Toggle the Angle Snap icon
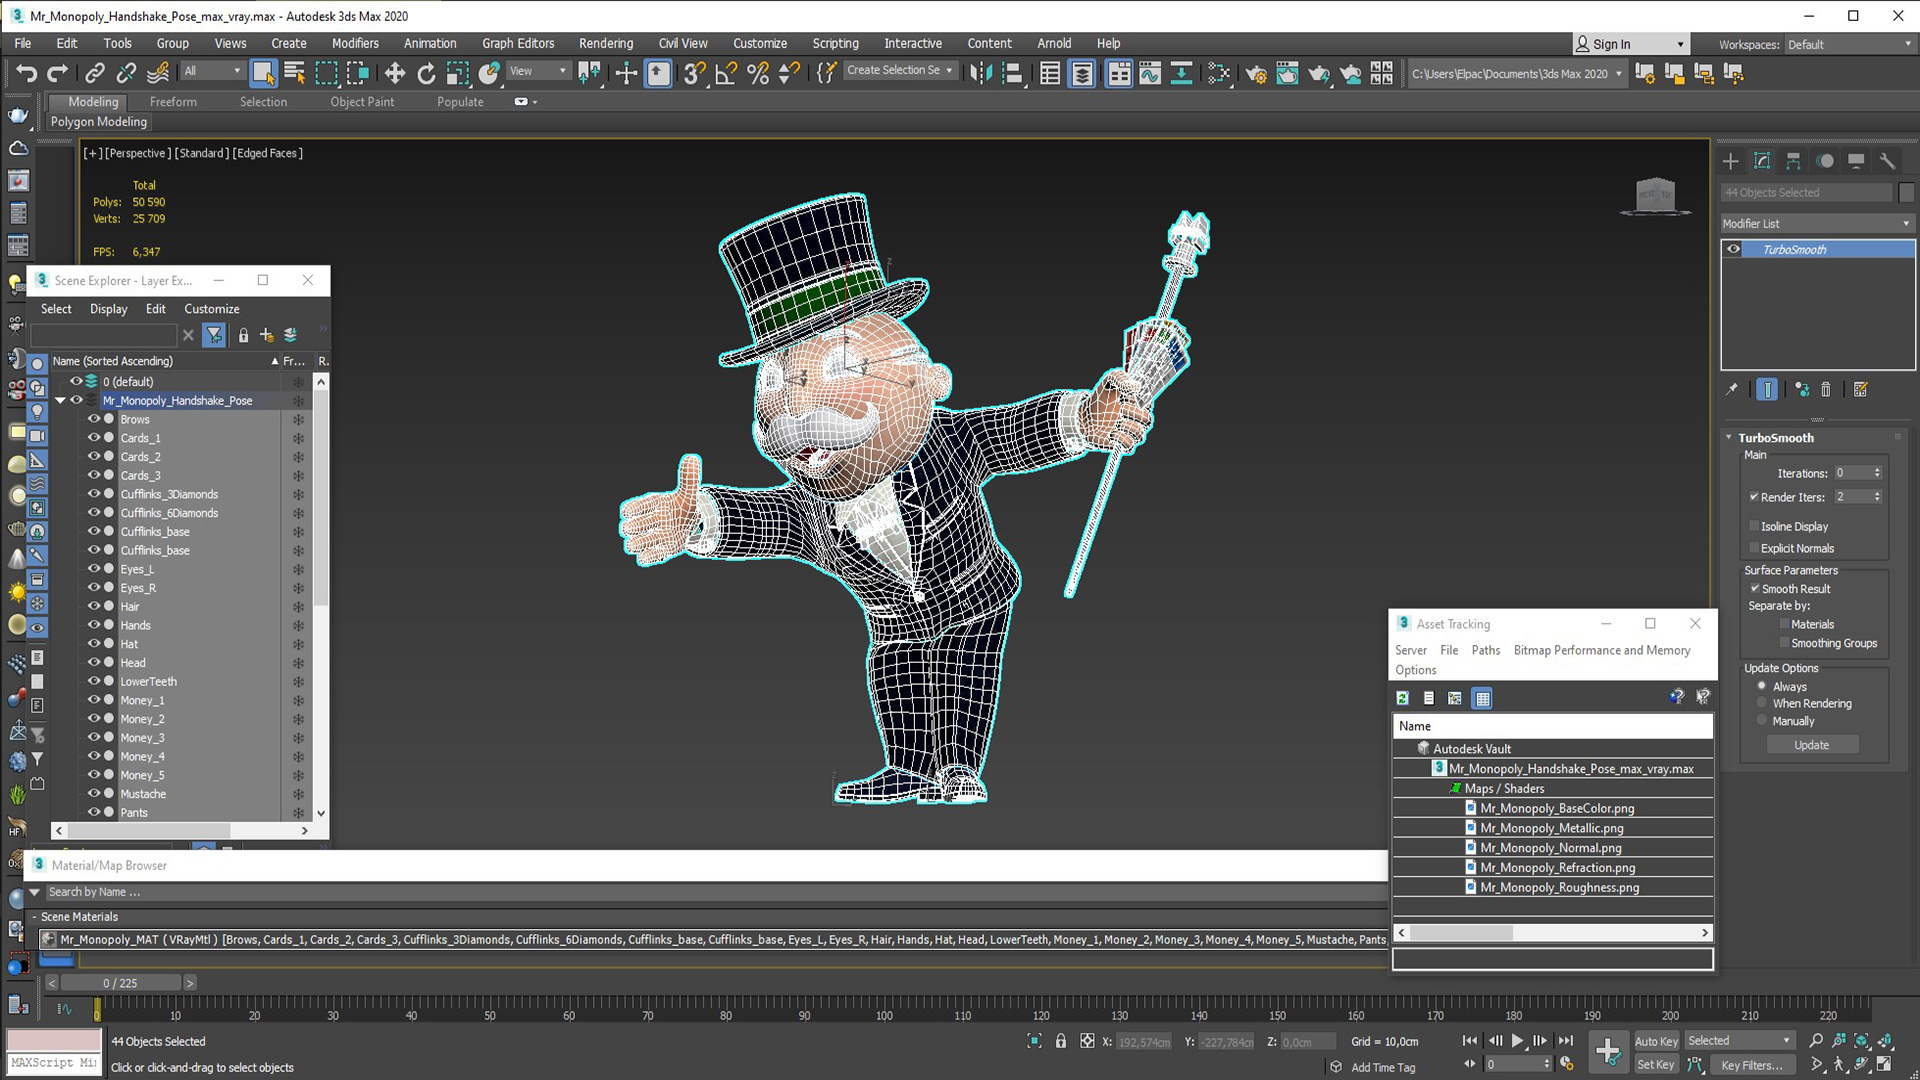This screenshot has width=1920, height=1080. (726, 73)
